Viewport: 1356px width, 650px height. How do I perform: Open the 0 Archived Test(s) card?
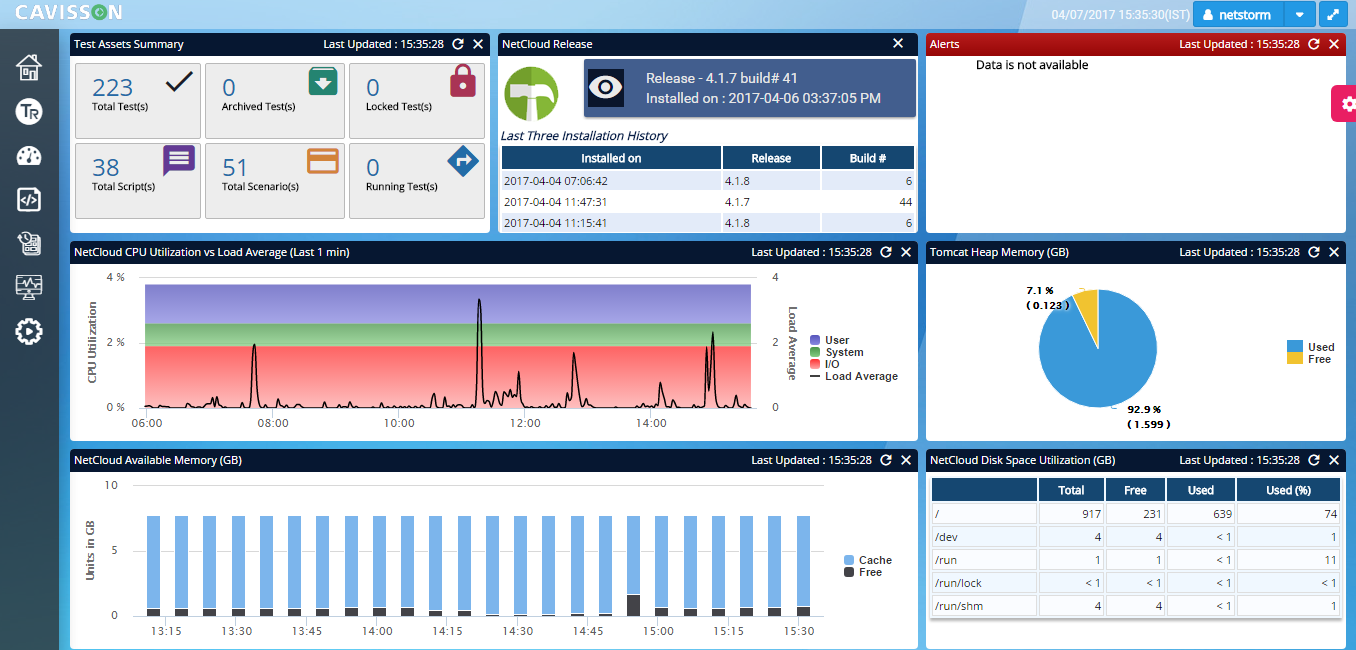pos(275,101)
